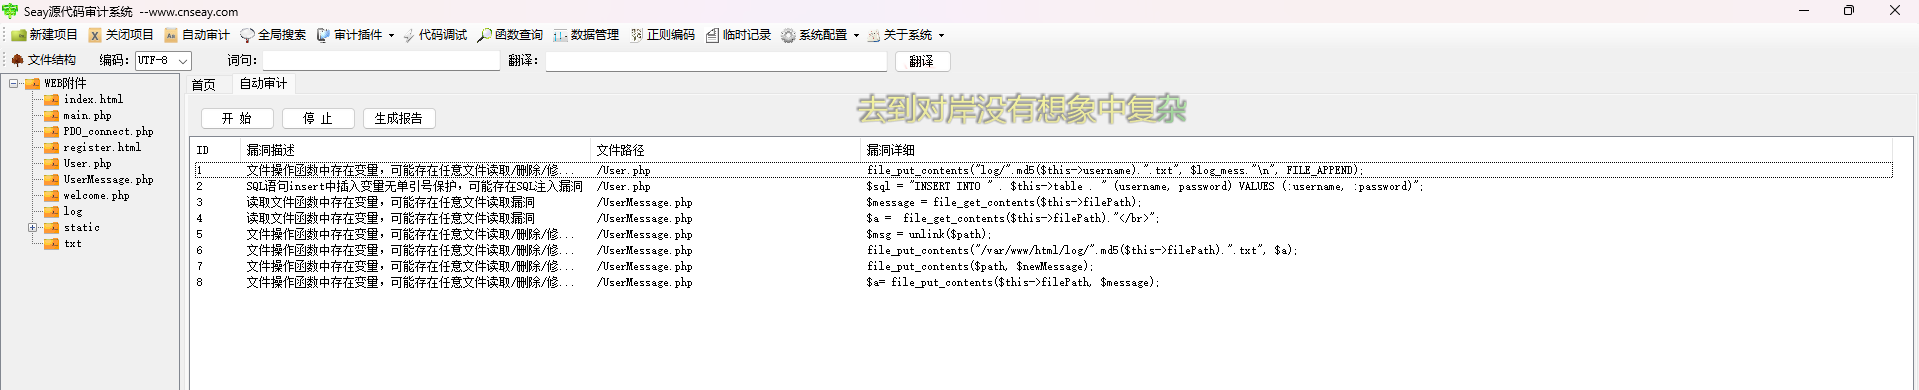Open 函数查询 function lookup
The image size is (1919, 390).
(510, 35)
